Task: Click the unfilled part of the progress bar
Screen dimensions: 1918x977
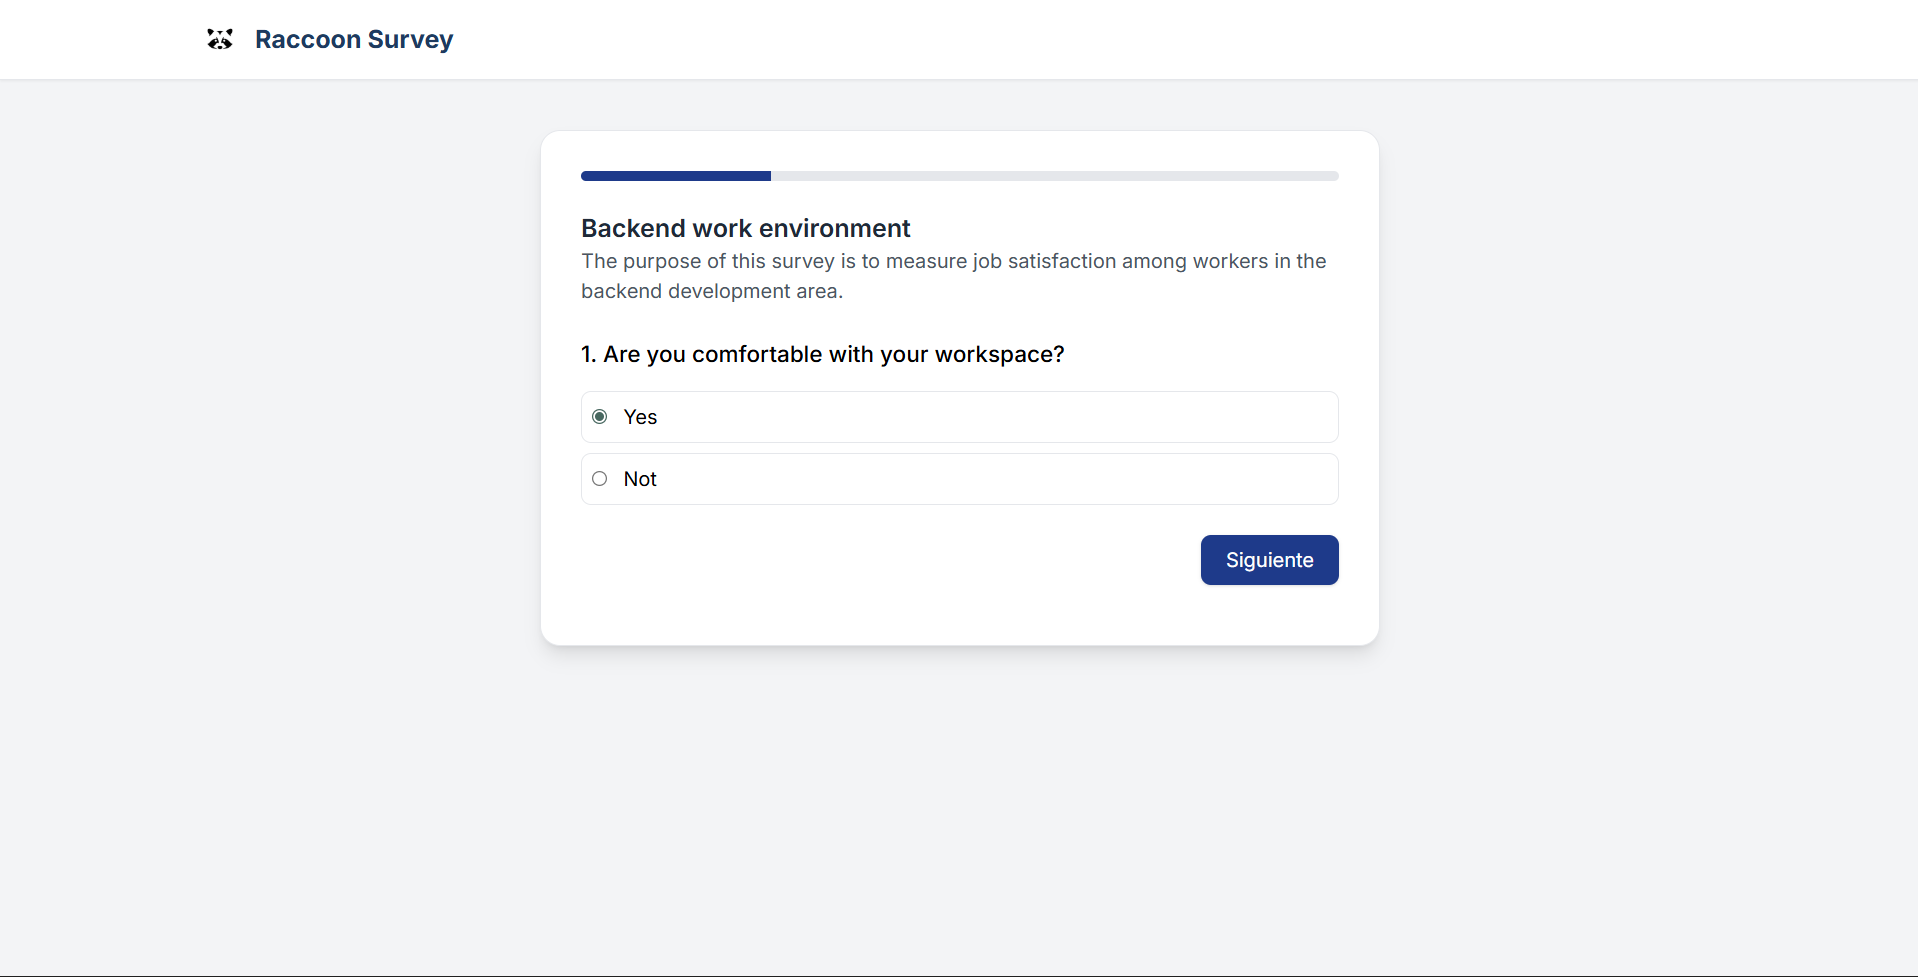Action: (x=1054, y=176)
